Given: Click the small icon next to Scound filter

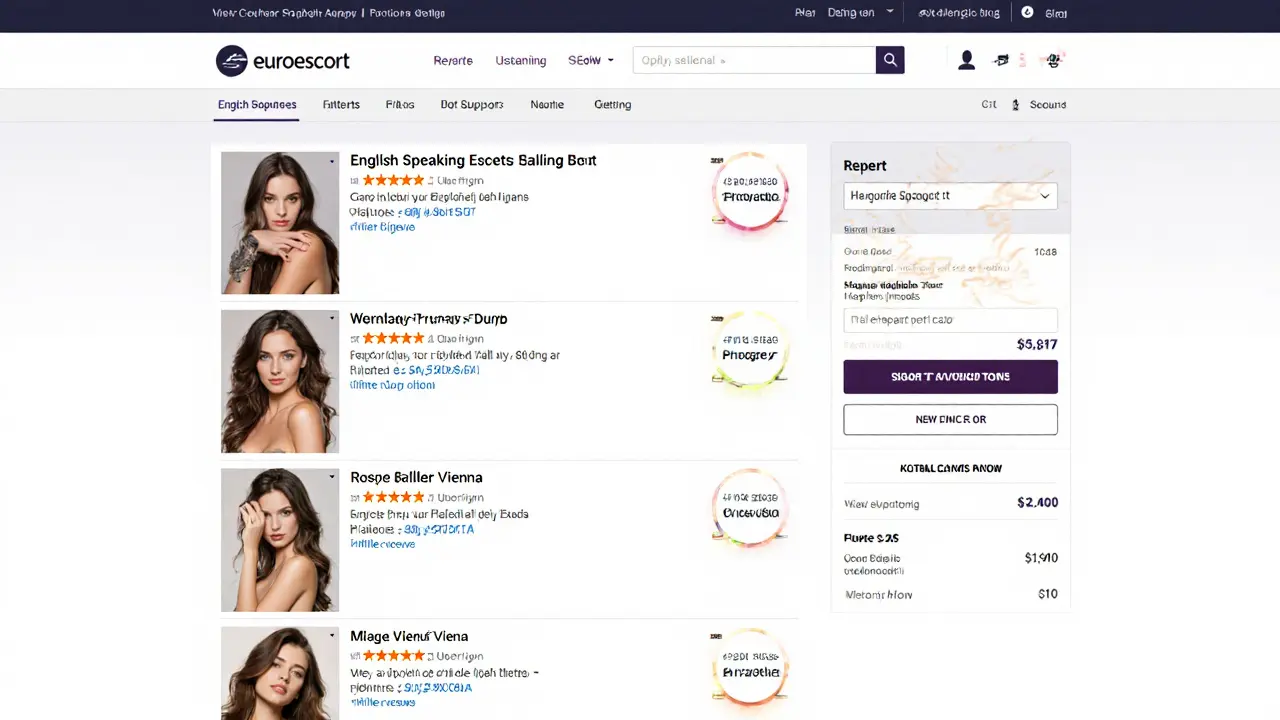Looking at the screenshot, I should [1014, 104].
